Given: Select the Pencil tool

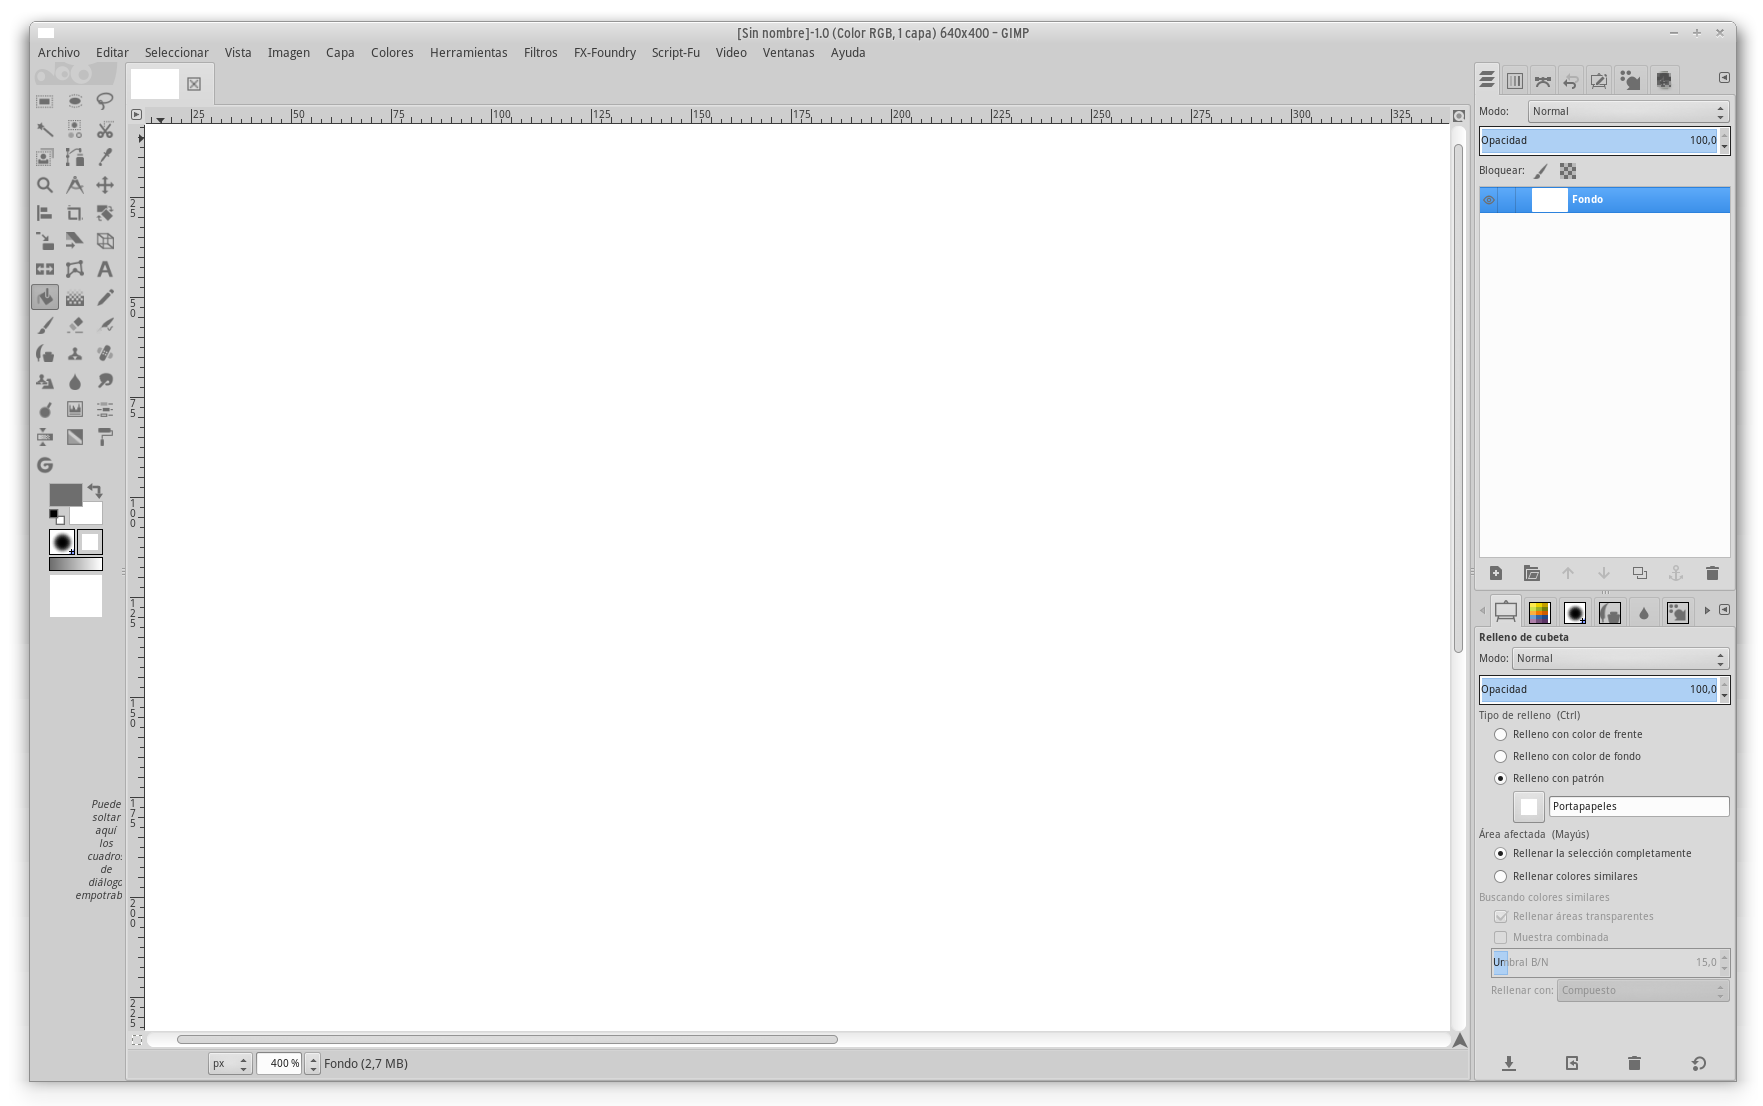Looking at the screenshot, I should pyautogui.click(x=105, y=297).
